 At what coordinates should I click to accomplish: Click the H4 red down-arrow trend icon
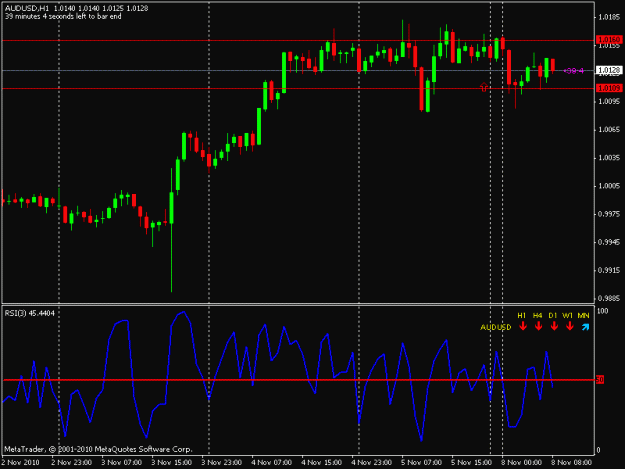(x=538, y=327)
